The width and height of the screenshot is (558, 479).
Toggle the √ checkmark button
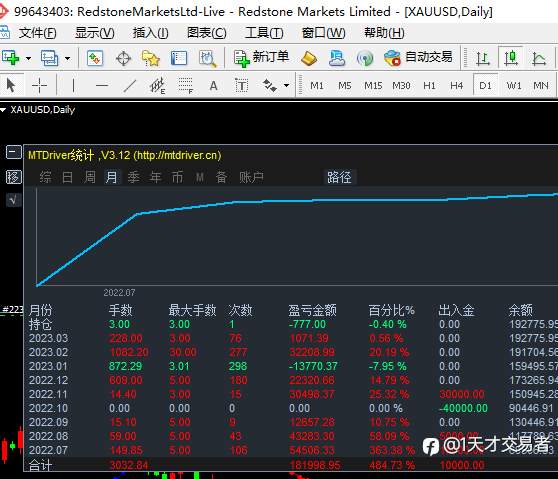(x=14, y=200)
